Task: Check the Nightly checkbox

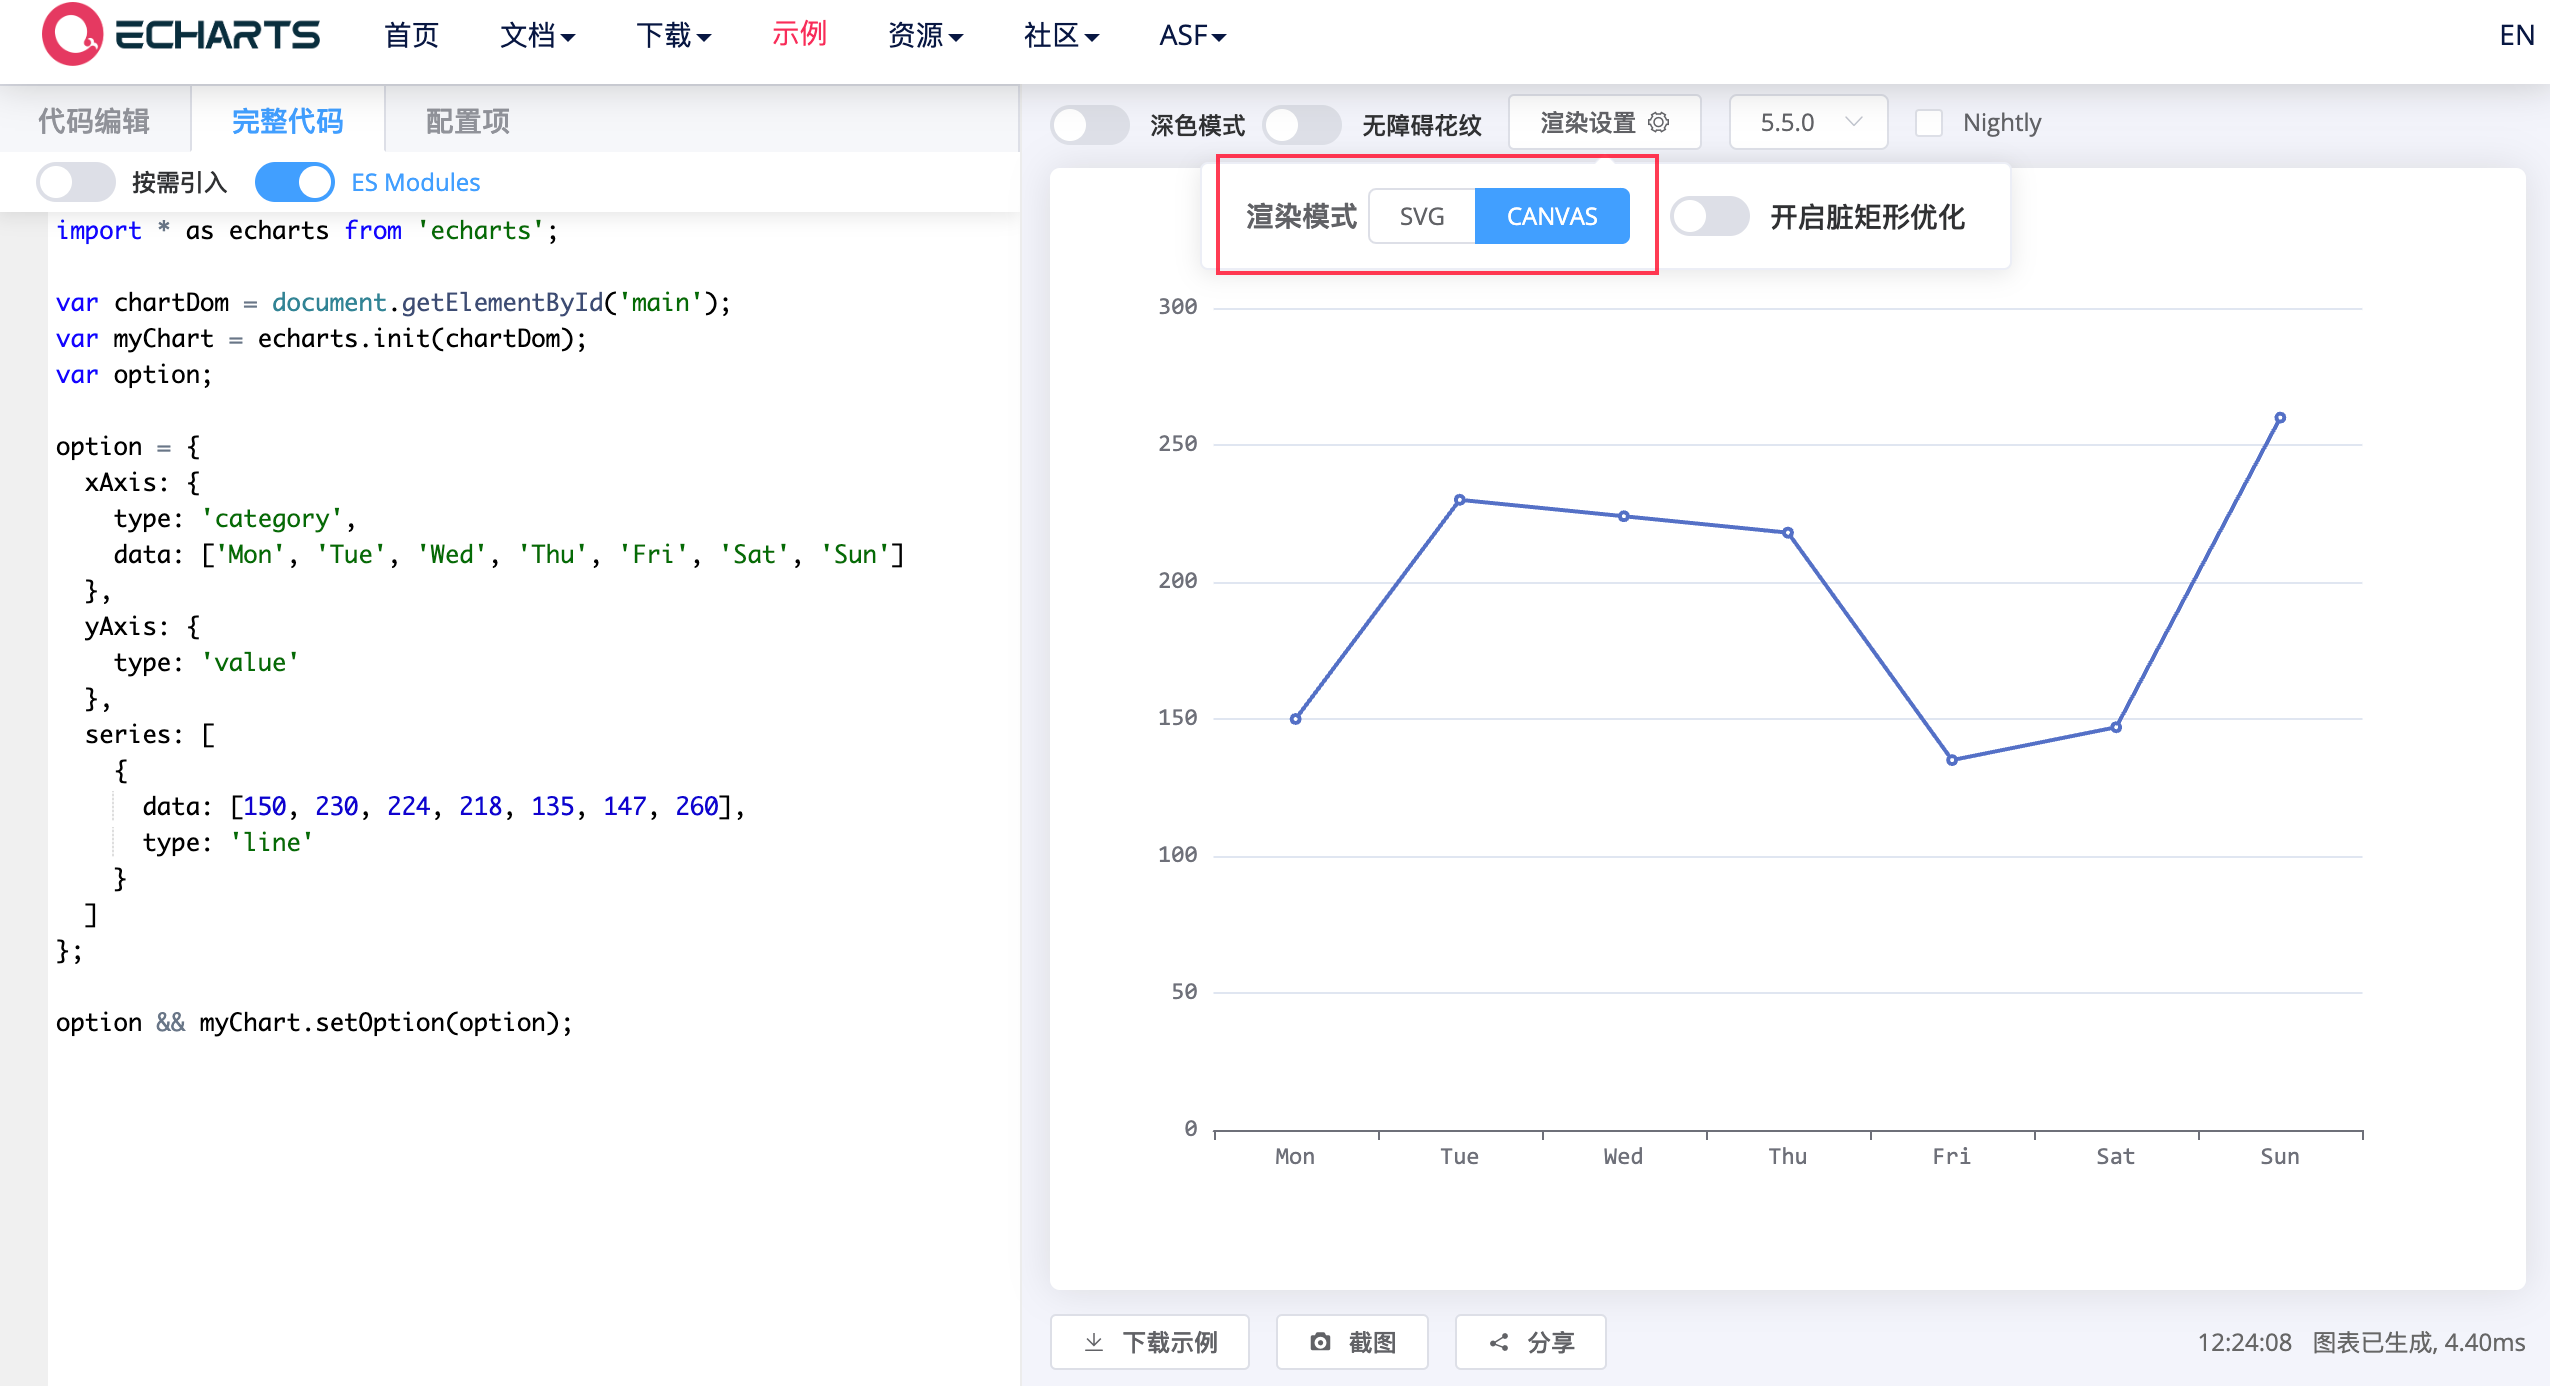Action: click(1928, 123)
